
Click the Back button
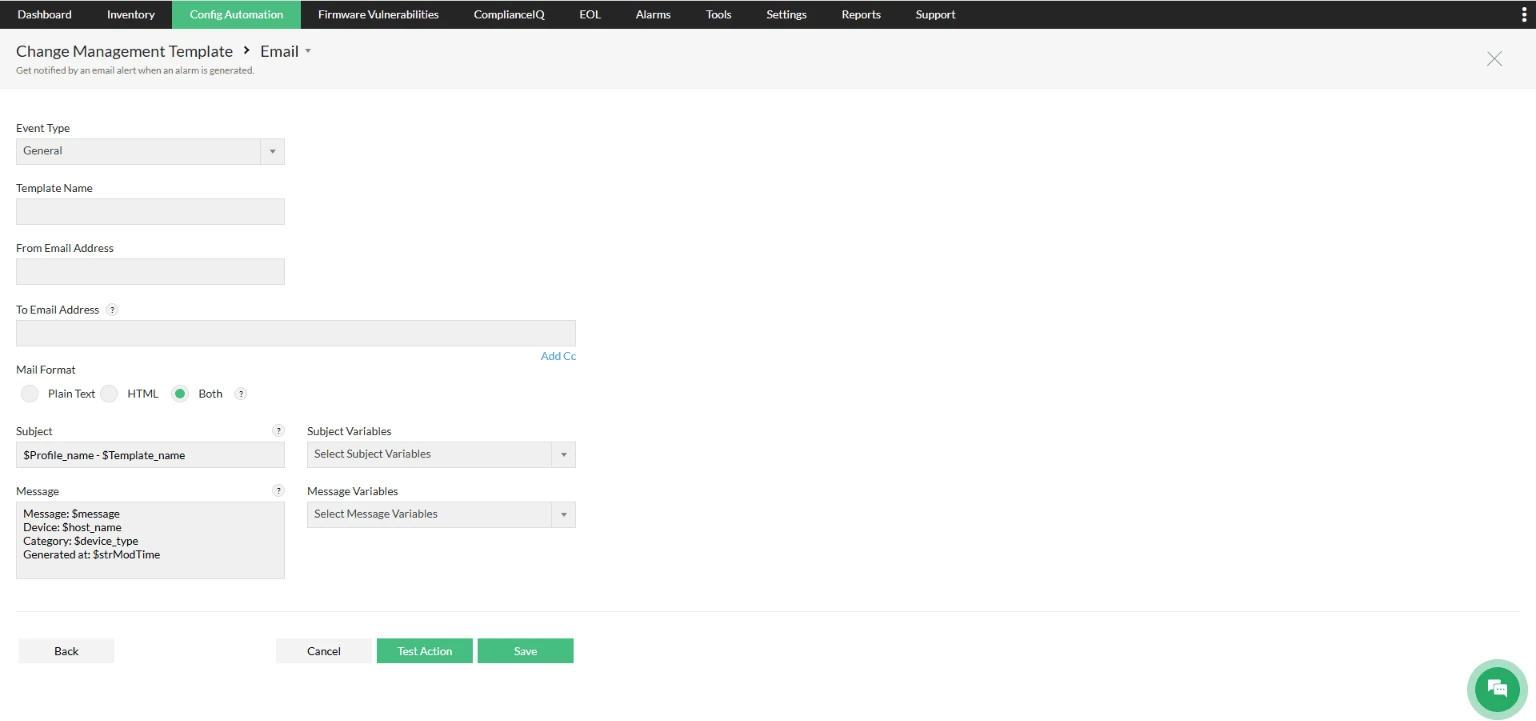[x=66, y=651]
